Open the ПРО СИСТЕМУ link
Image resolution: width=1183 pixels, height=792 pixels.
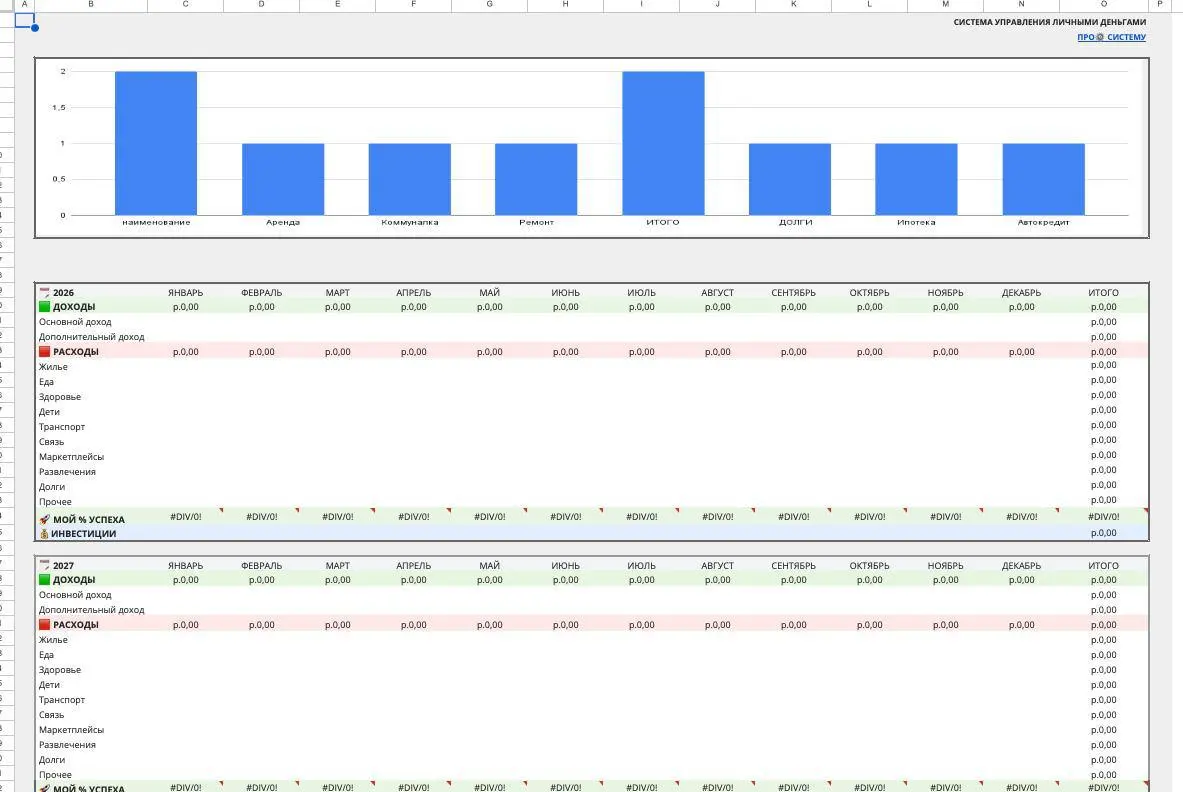(x=1111, y=37)
